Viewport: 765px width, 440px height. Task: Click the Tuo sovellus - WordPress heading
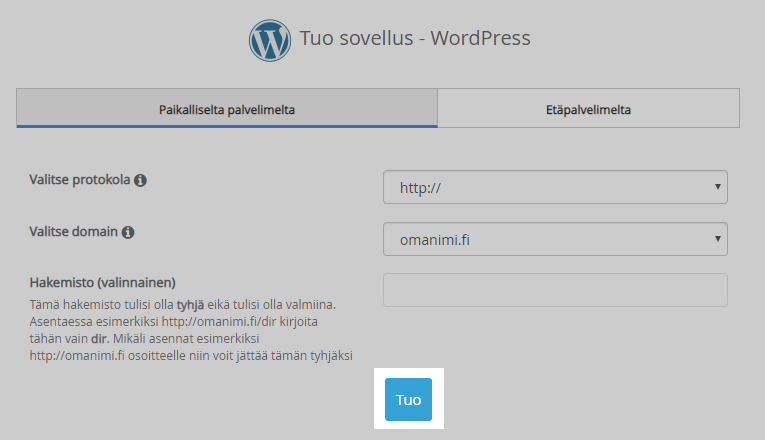pos(415,38)
